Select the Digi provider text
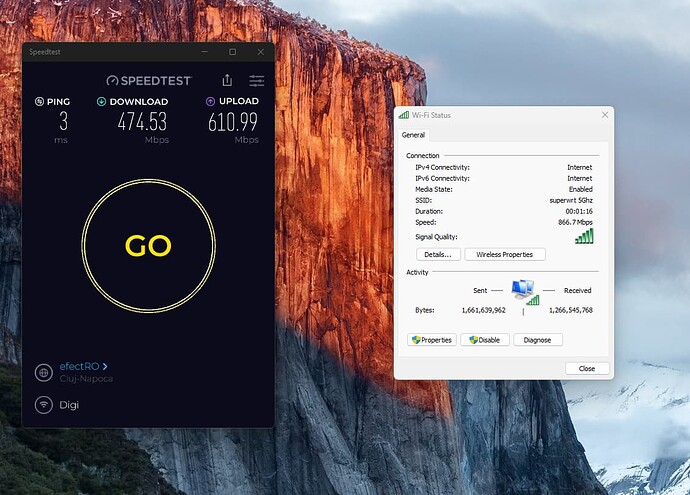Viewport: 690px width, 495px height. pos(69,405)
